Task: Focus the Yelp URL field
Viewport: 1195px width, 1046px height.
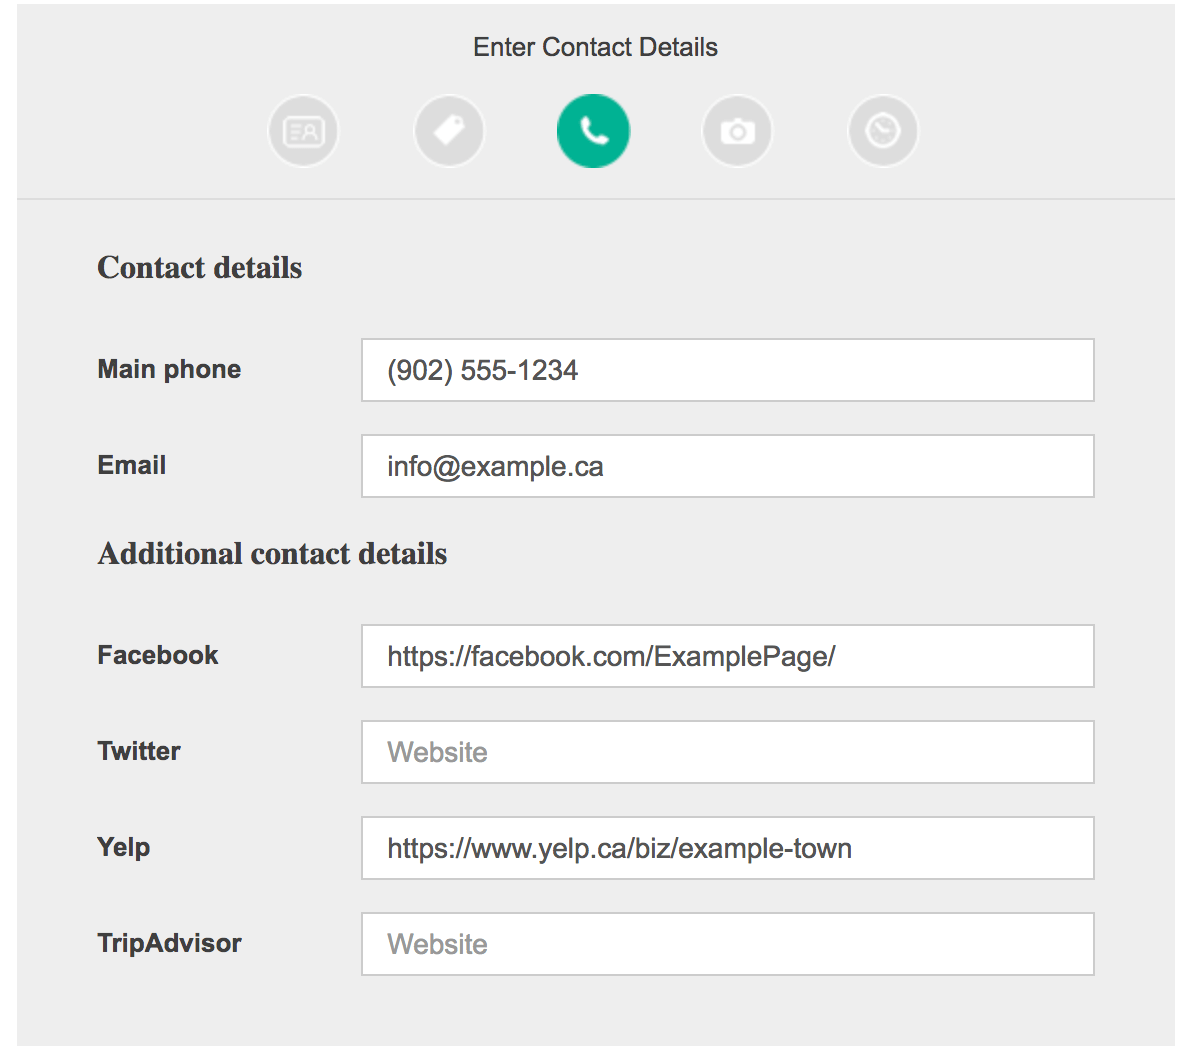Action: 728,848
